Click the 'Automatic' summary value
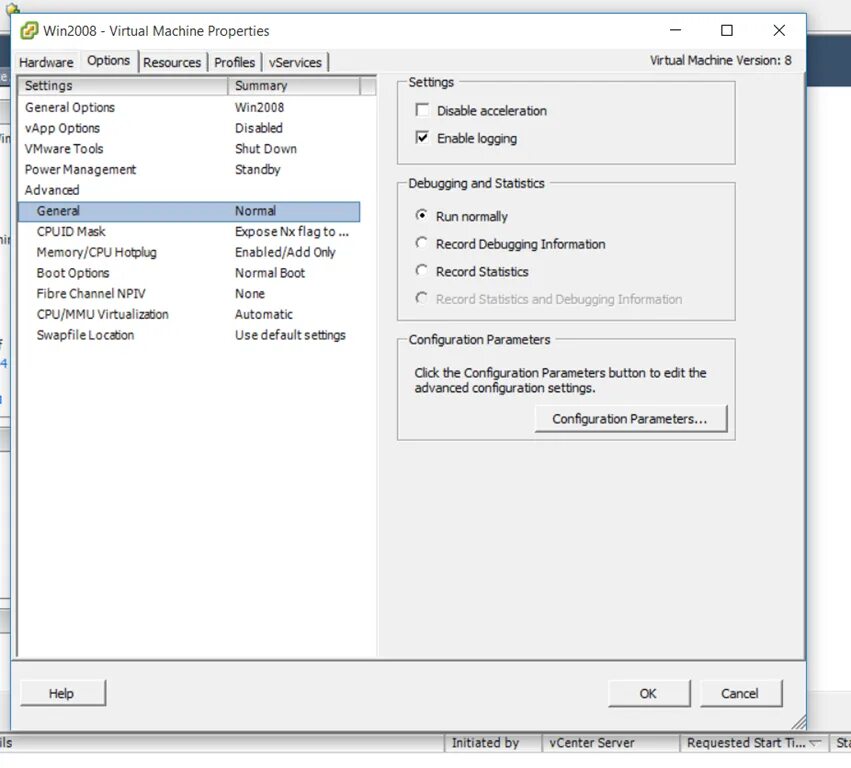 pos(263,314)
